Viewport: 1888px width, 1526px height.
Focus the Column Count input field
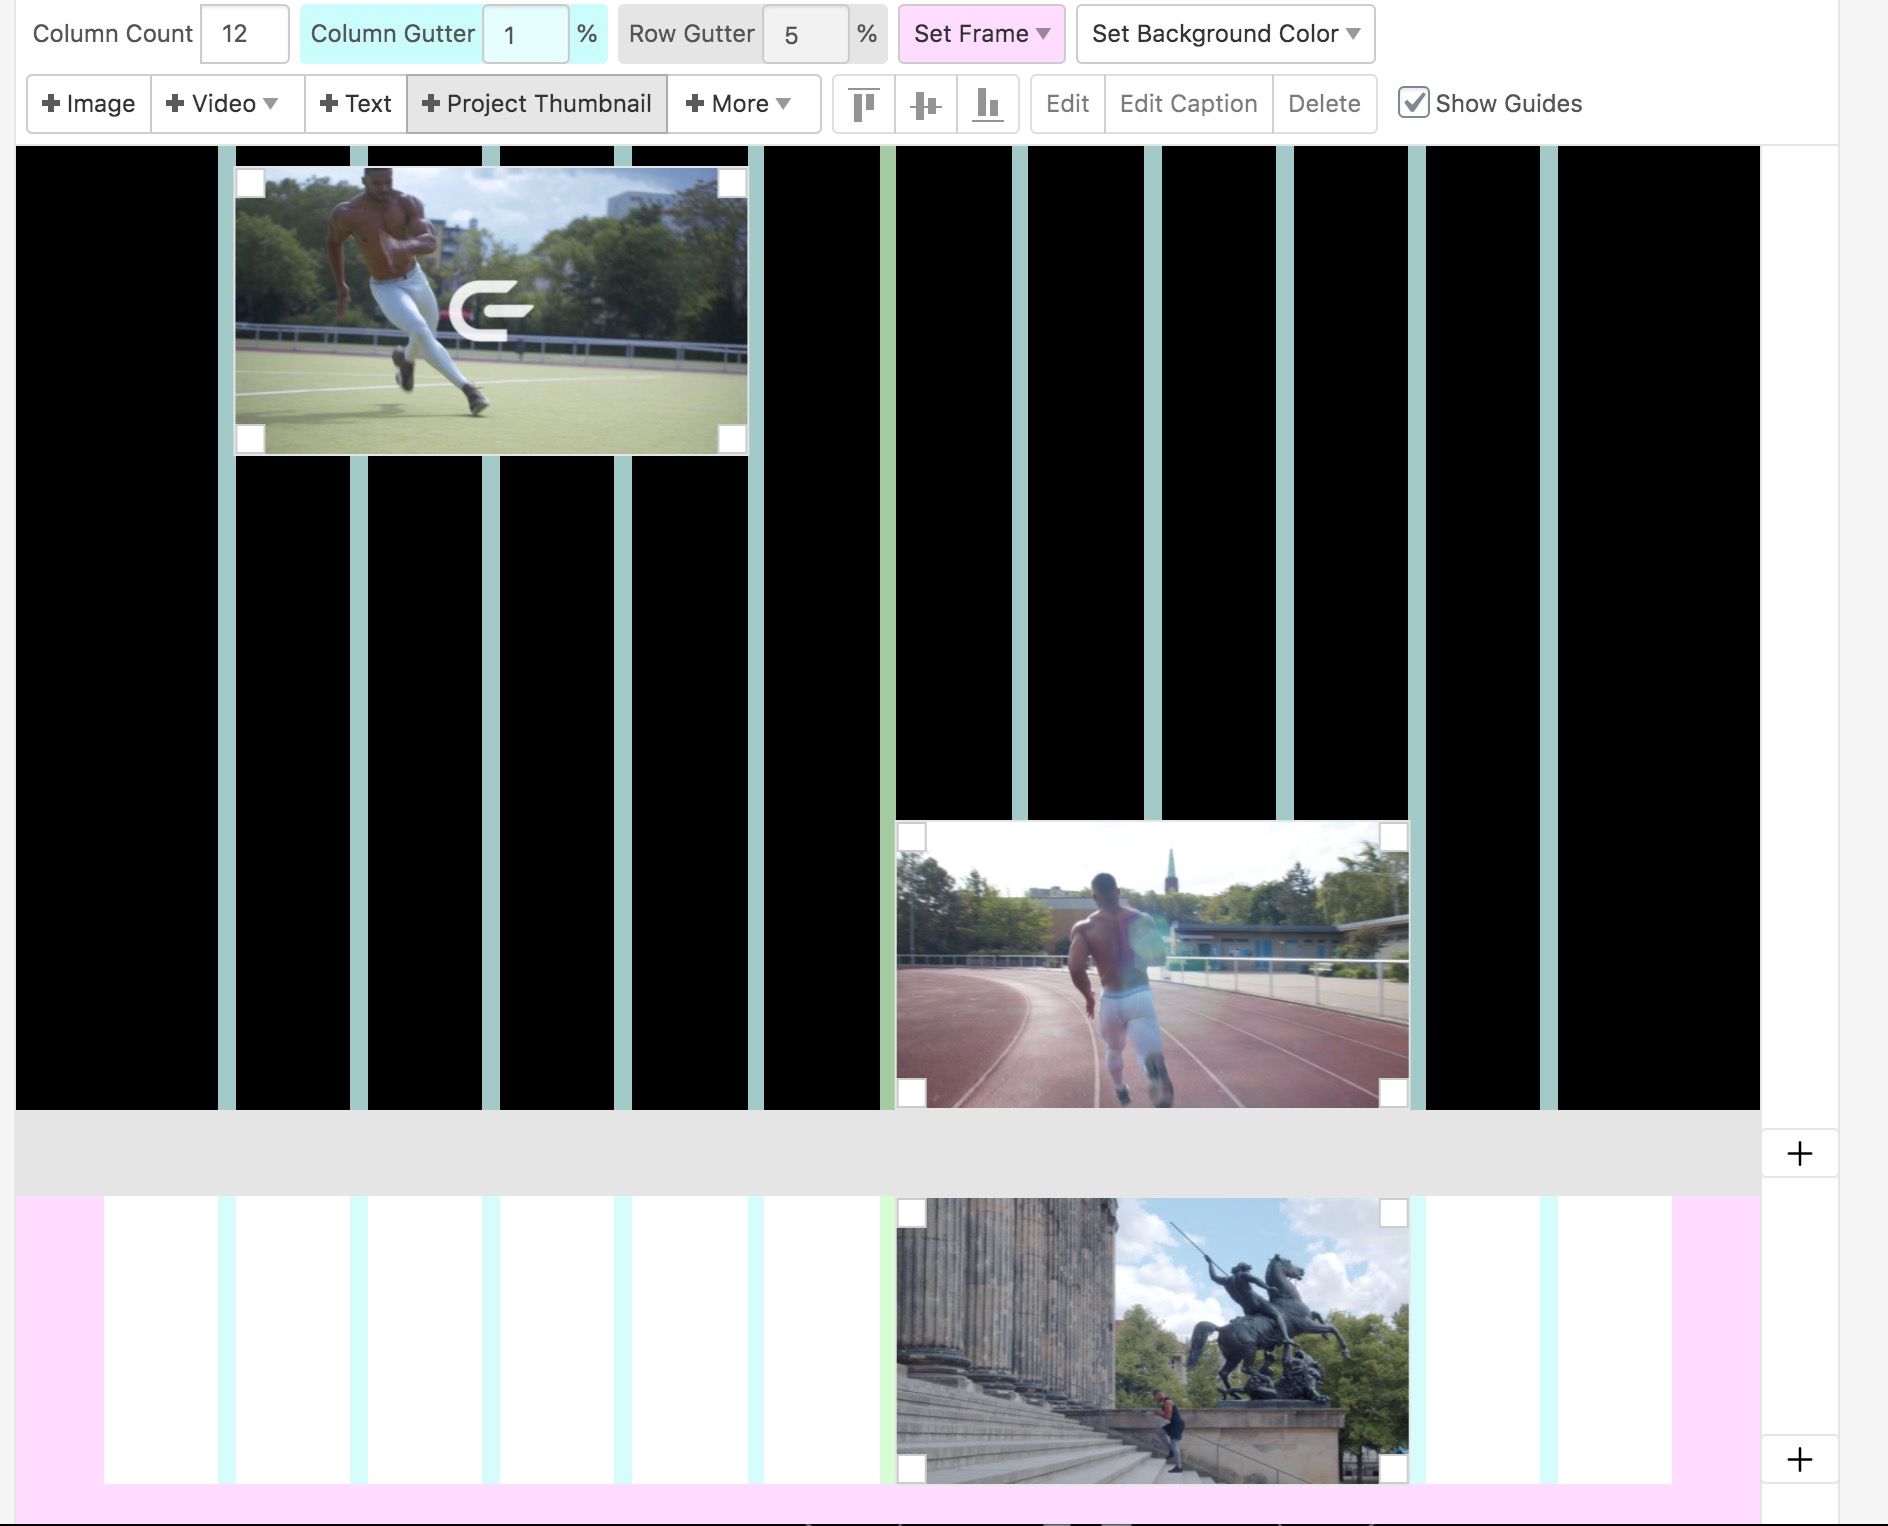[244, 34]
